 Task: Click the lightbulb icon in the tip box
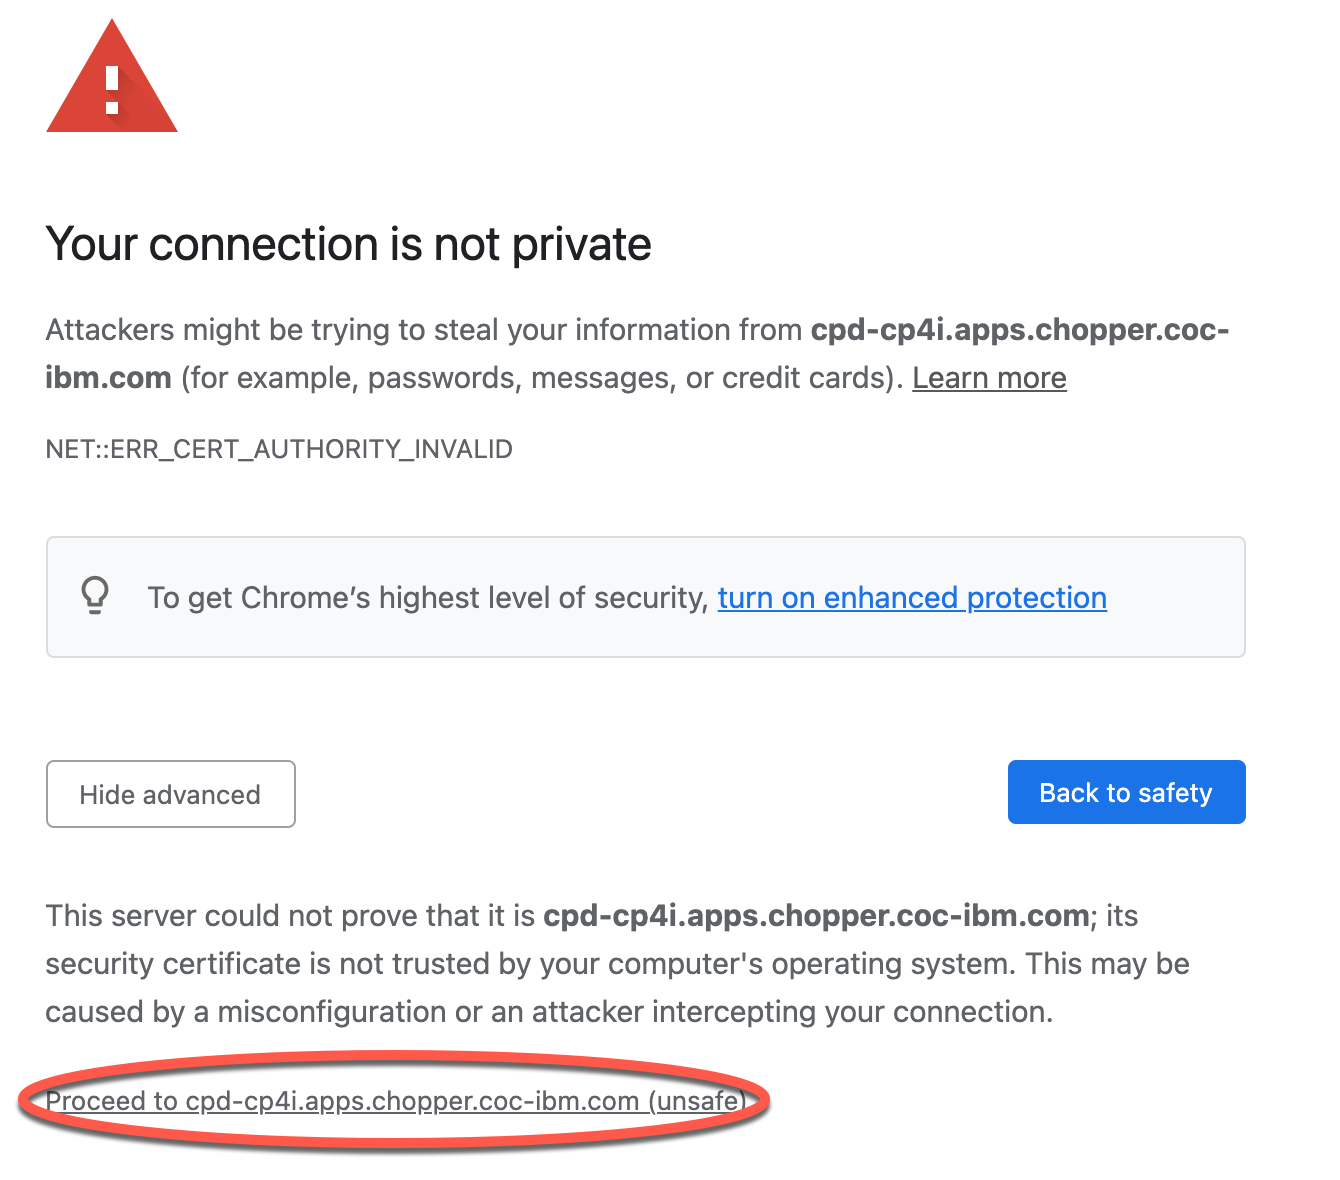(x=95, y=595)
